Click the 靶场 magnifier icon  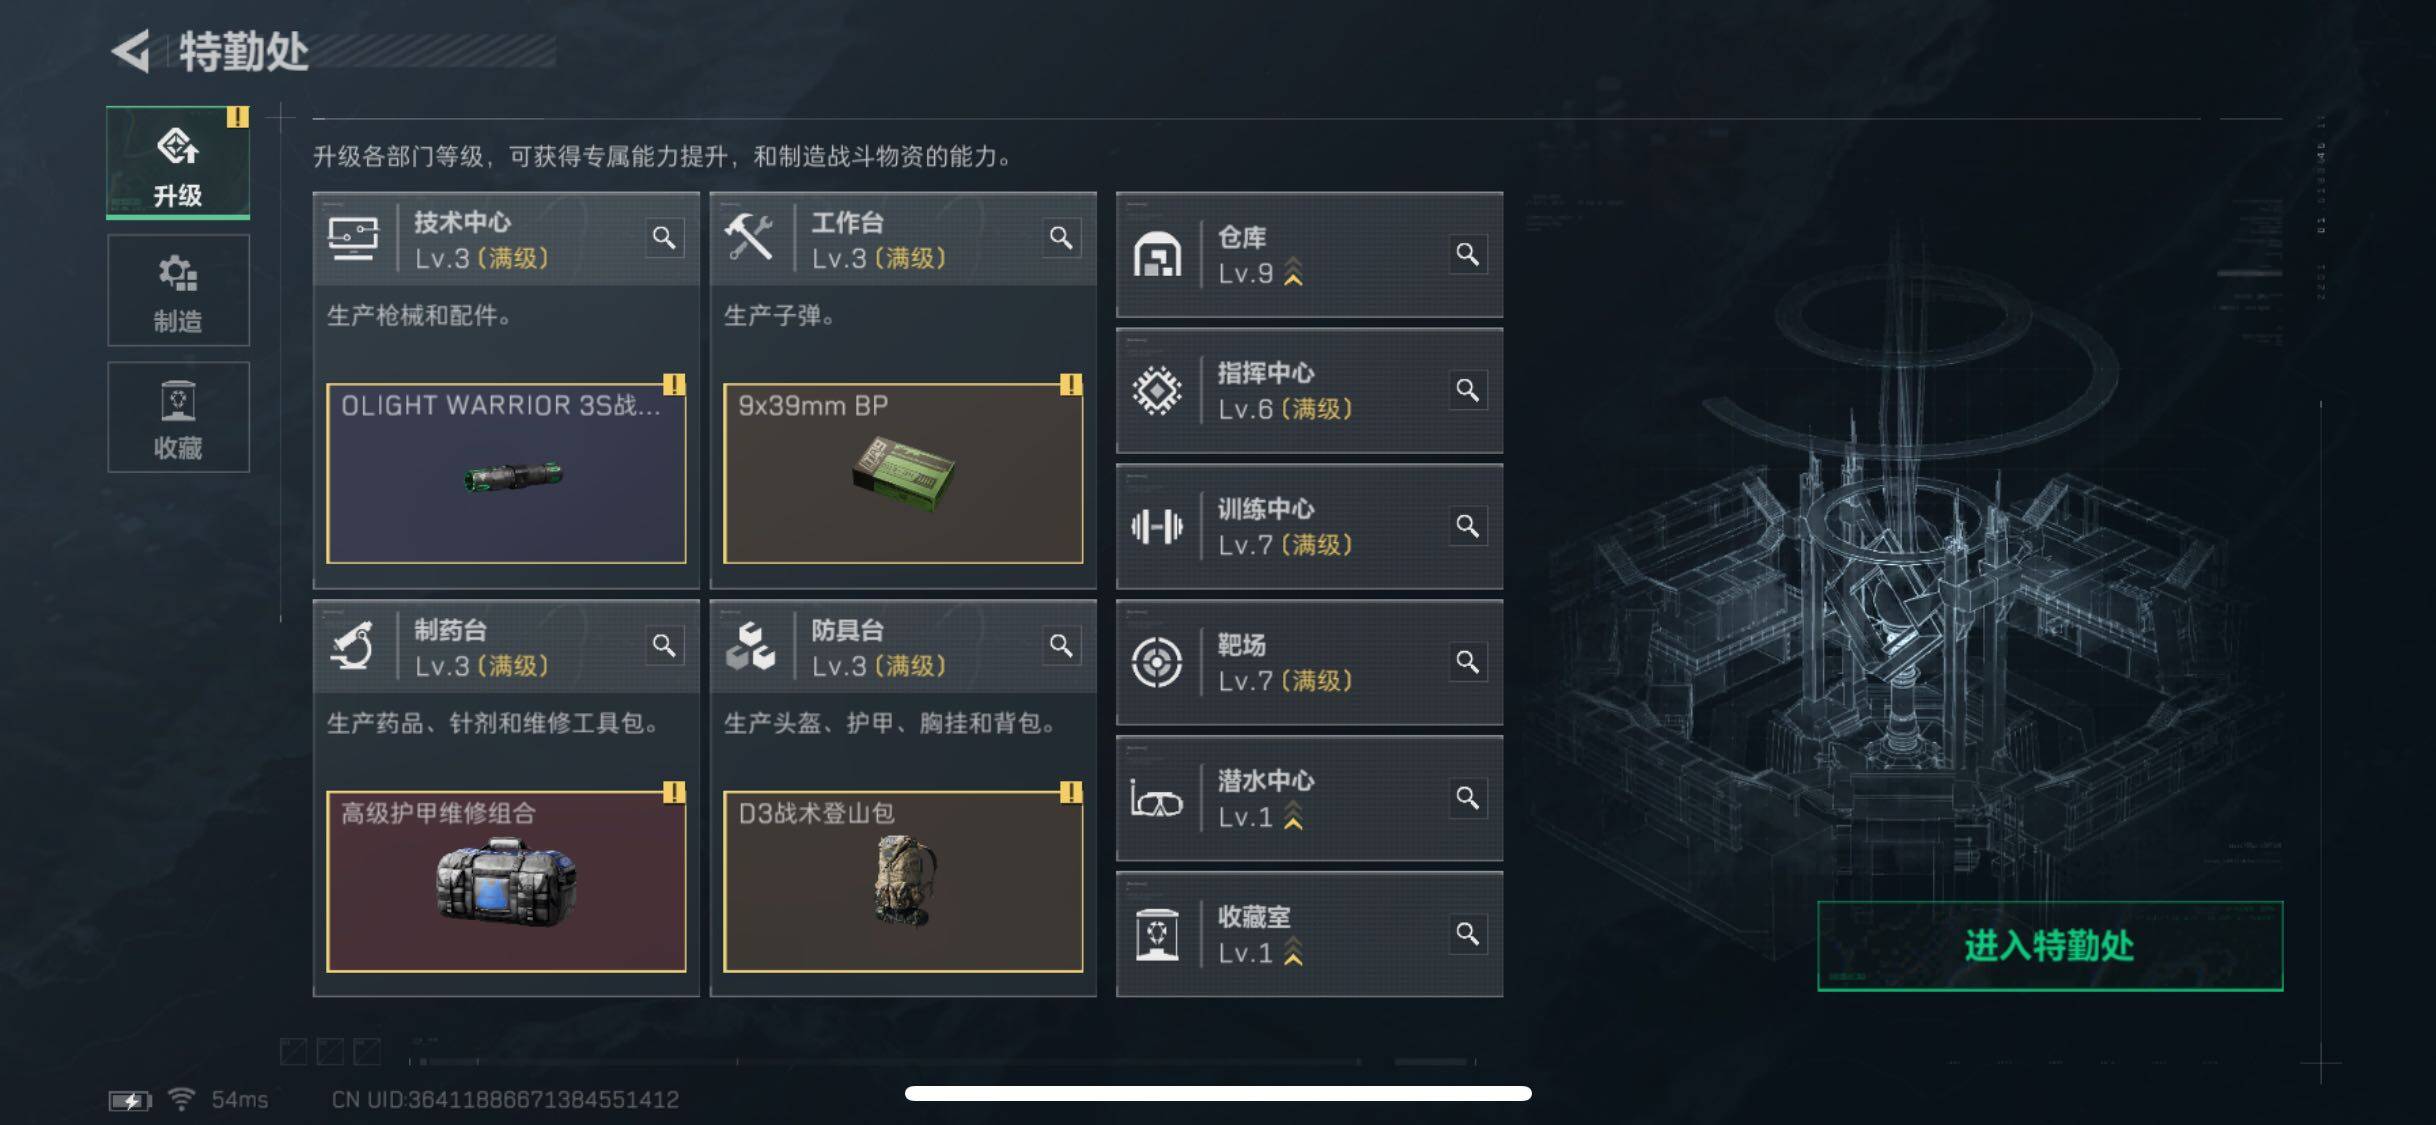click(1467, 662)
